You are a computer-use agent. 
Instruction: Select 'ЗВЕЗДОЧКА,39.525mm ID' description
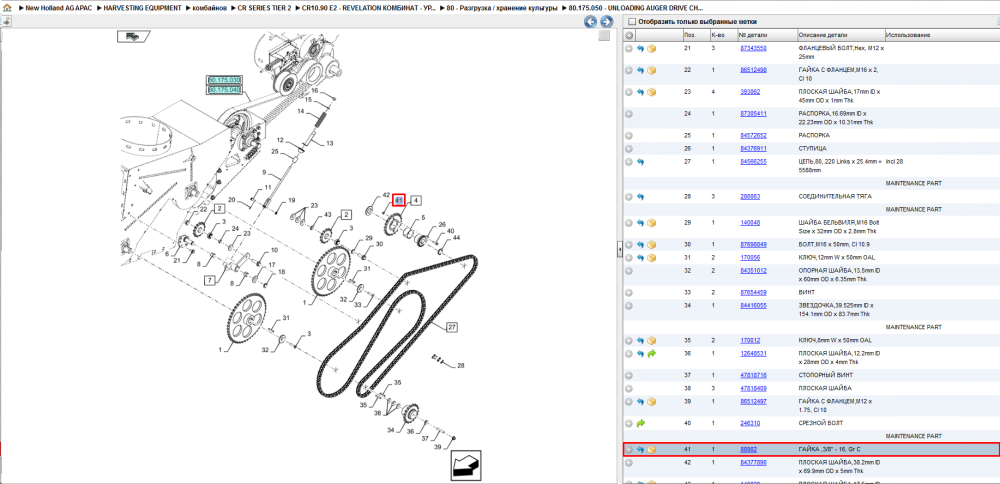[838, 305]
